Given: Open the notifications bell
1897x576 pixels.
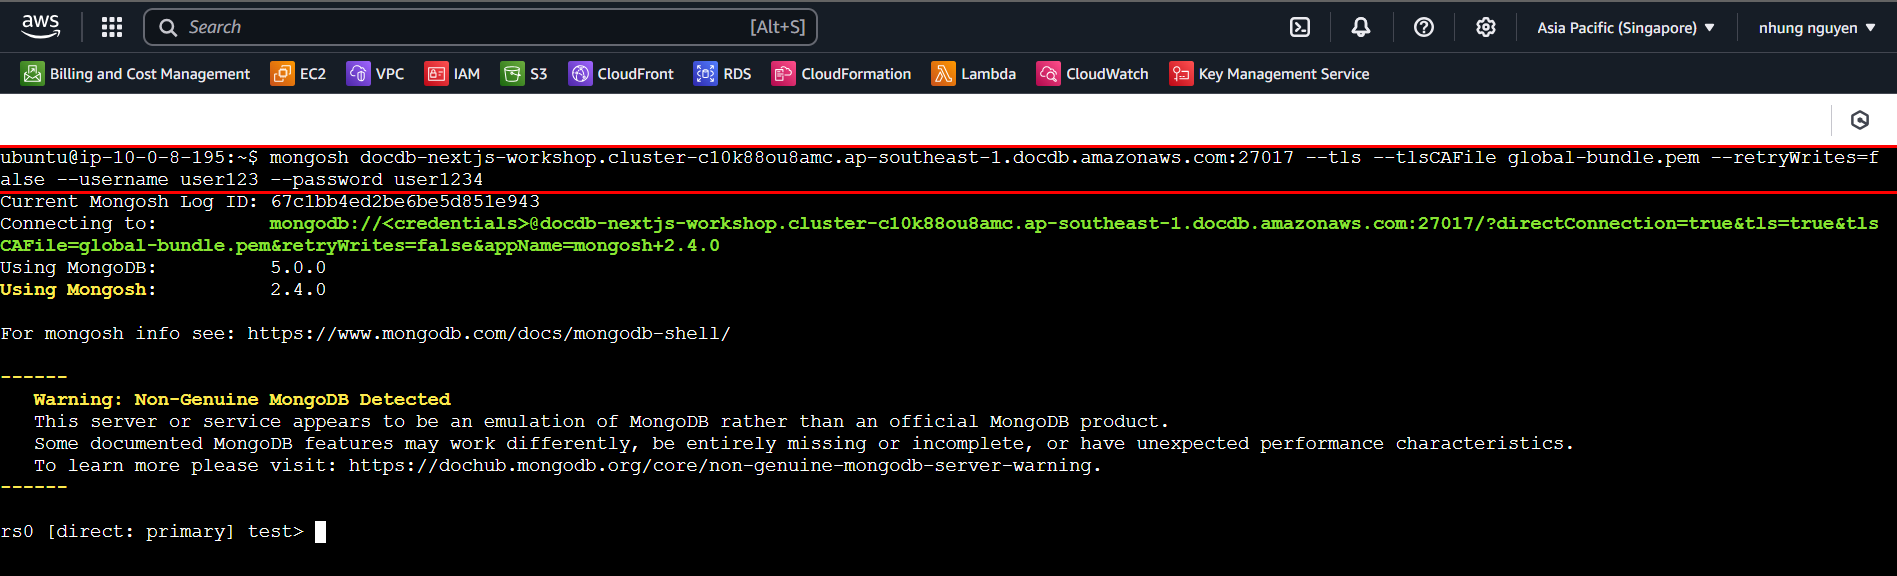Looking at the screenshot, I should click(1361, 27).
